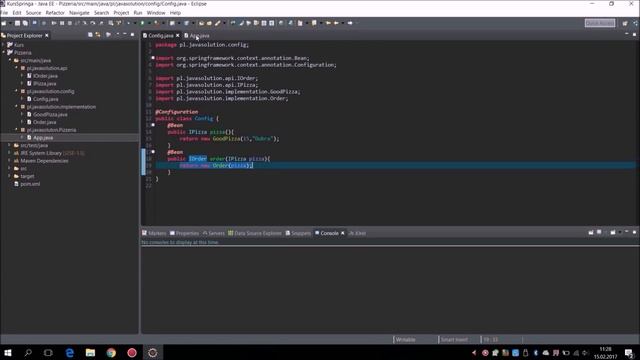Open Microsoft Edge from the taskbar

tap(70, 353)
